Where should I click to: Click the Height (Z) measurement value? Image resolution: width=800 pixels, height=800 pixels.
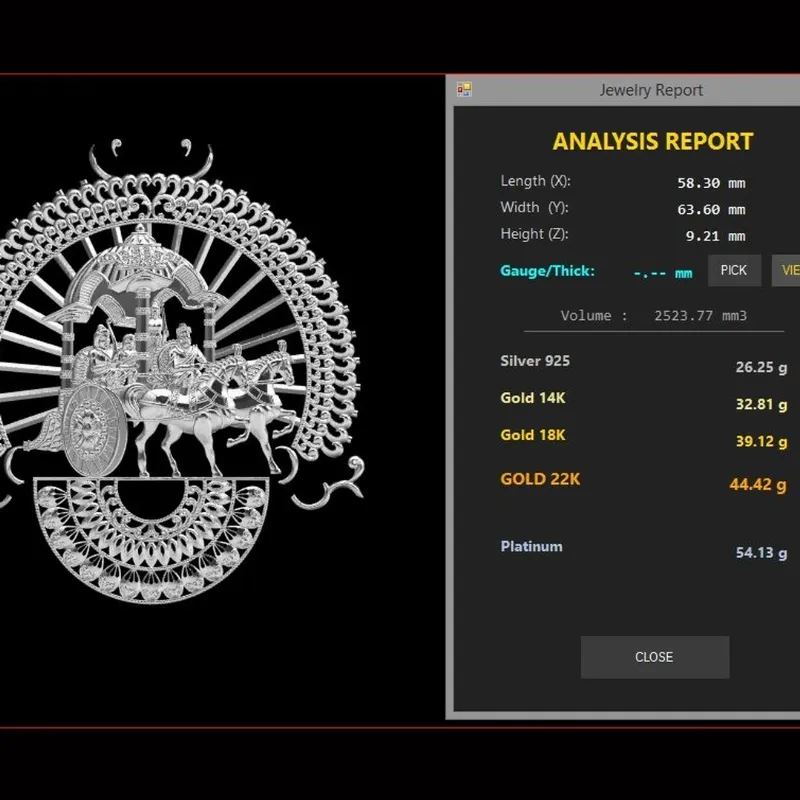tap(715, 236)
